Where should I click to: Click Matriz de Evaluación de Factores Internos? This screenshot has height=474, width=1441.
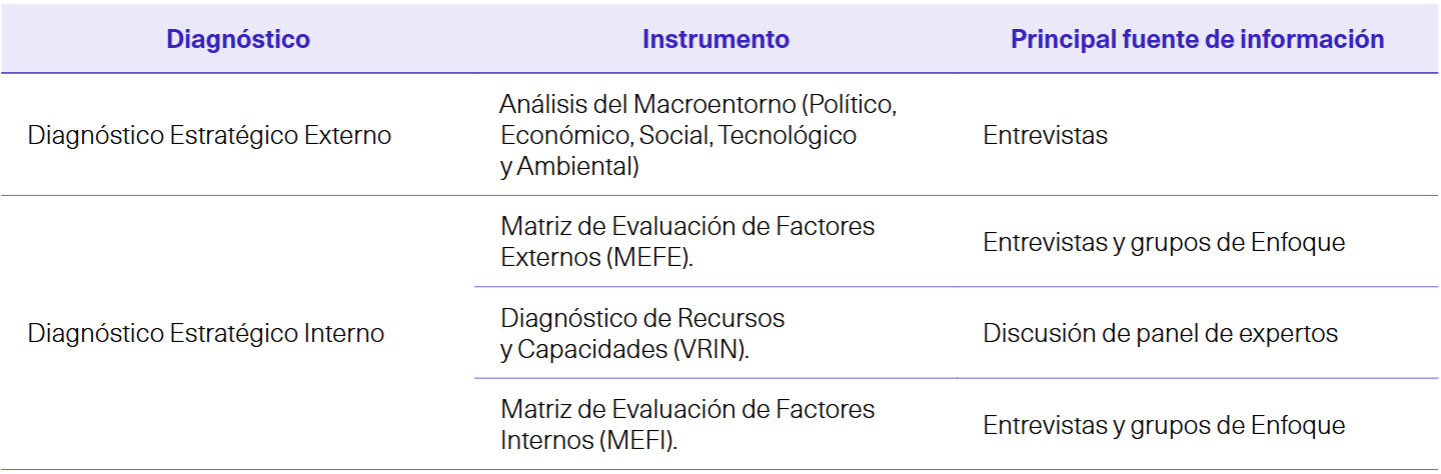coord(687,424)
